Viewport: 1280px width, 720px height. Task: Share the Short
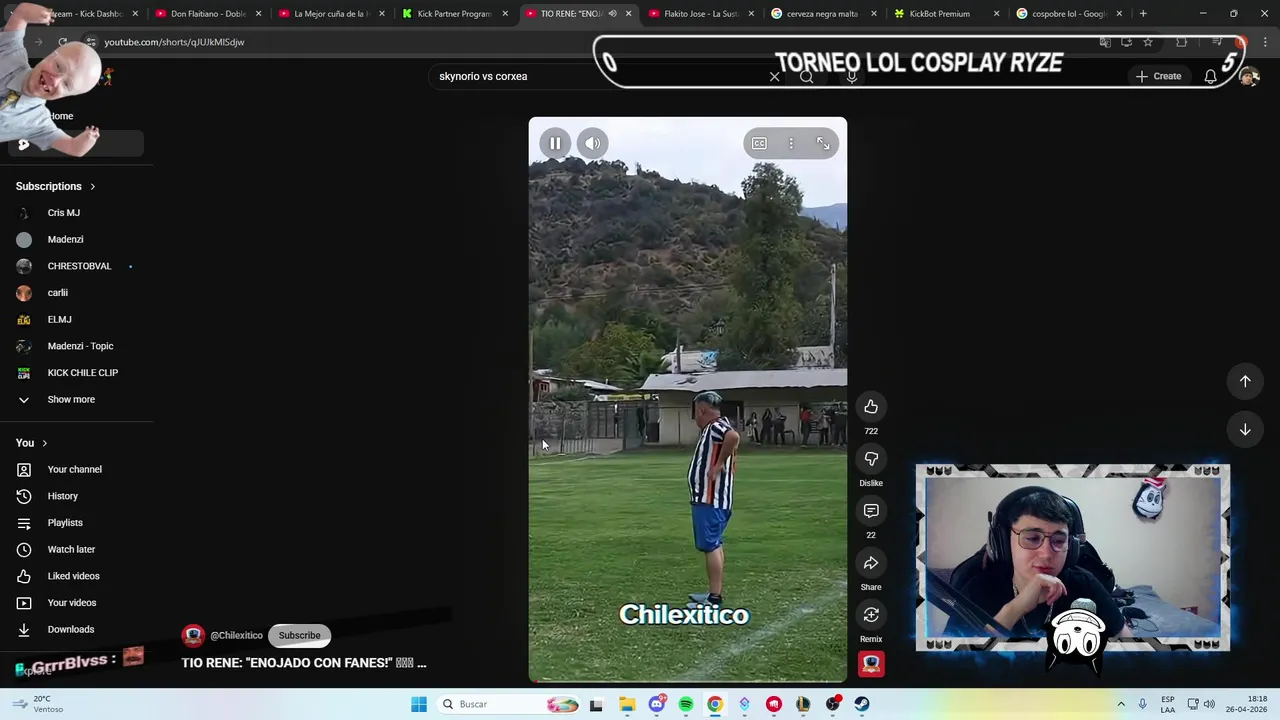(871, 562)
